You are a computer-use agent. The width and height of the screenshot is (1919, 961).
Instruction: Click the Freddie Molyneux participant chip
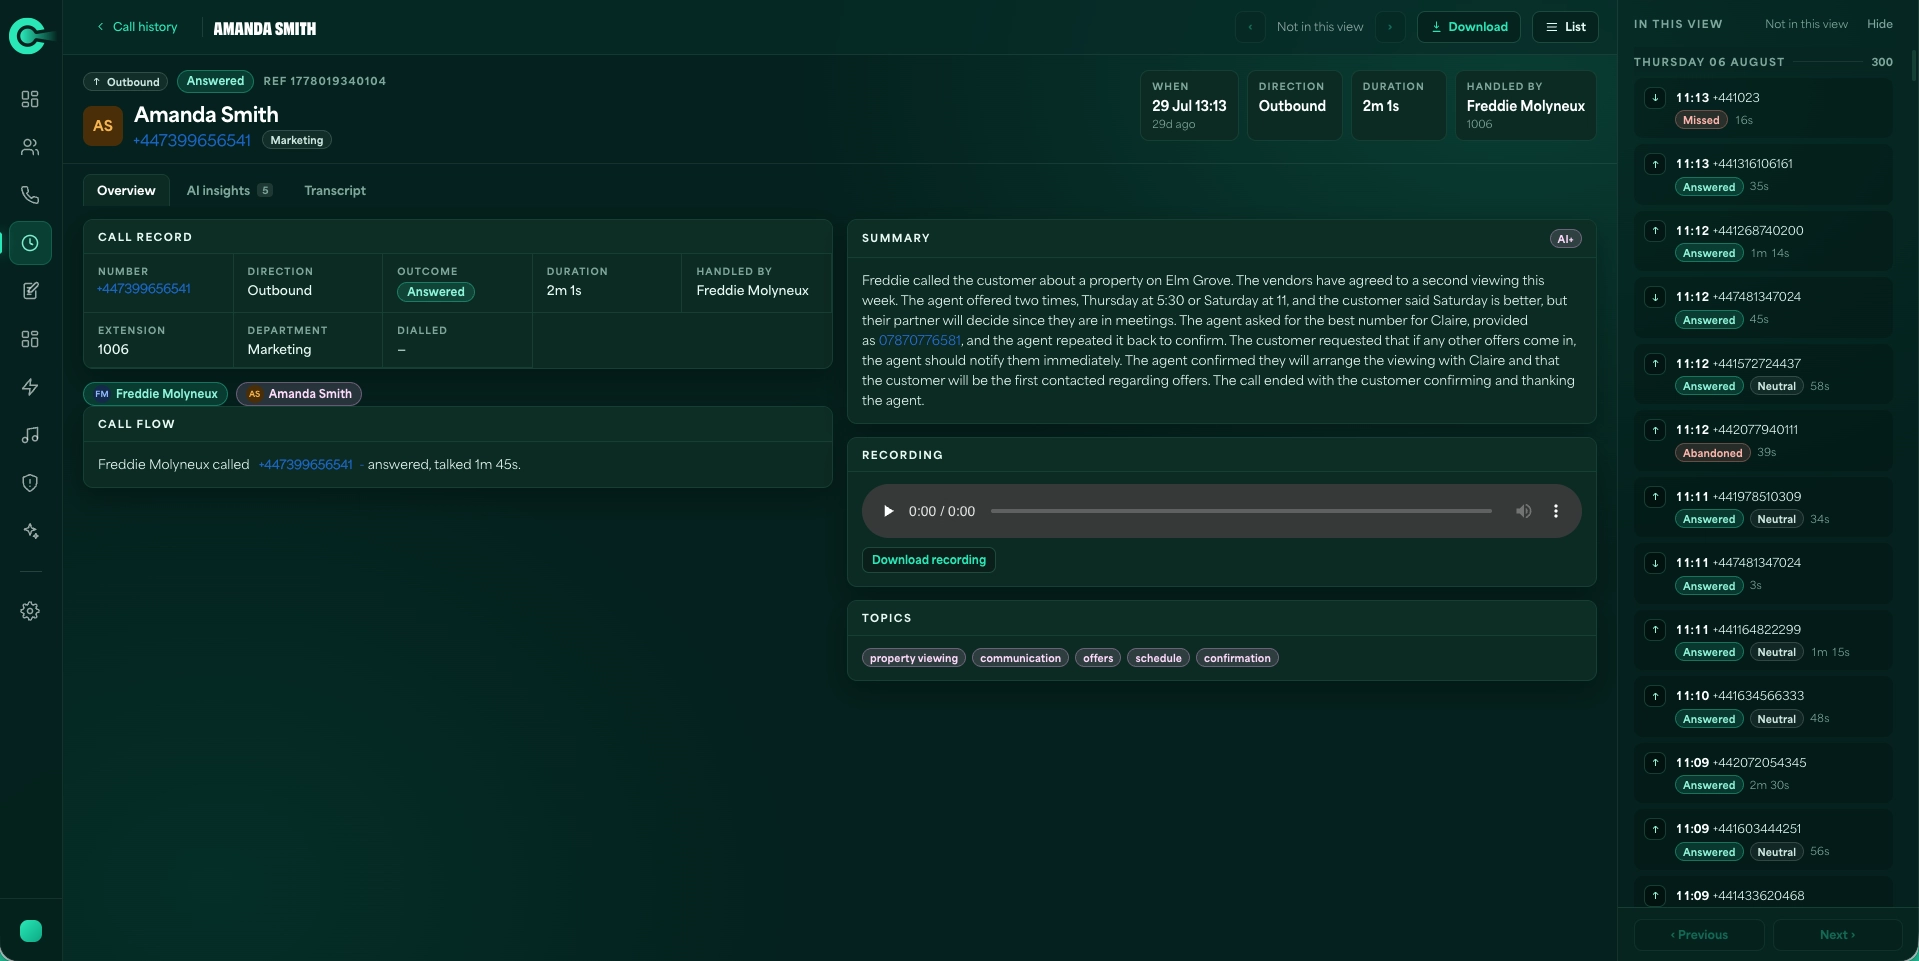point(156,394)
